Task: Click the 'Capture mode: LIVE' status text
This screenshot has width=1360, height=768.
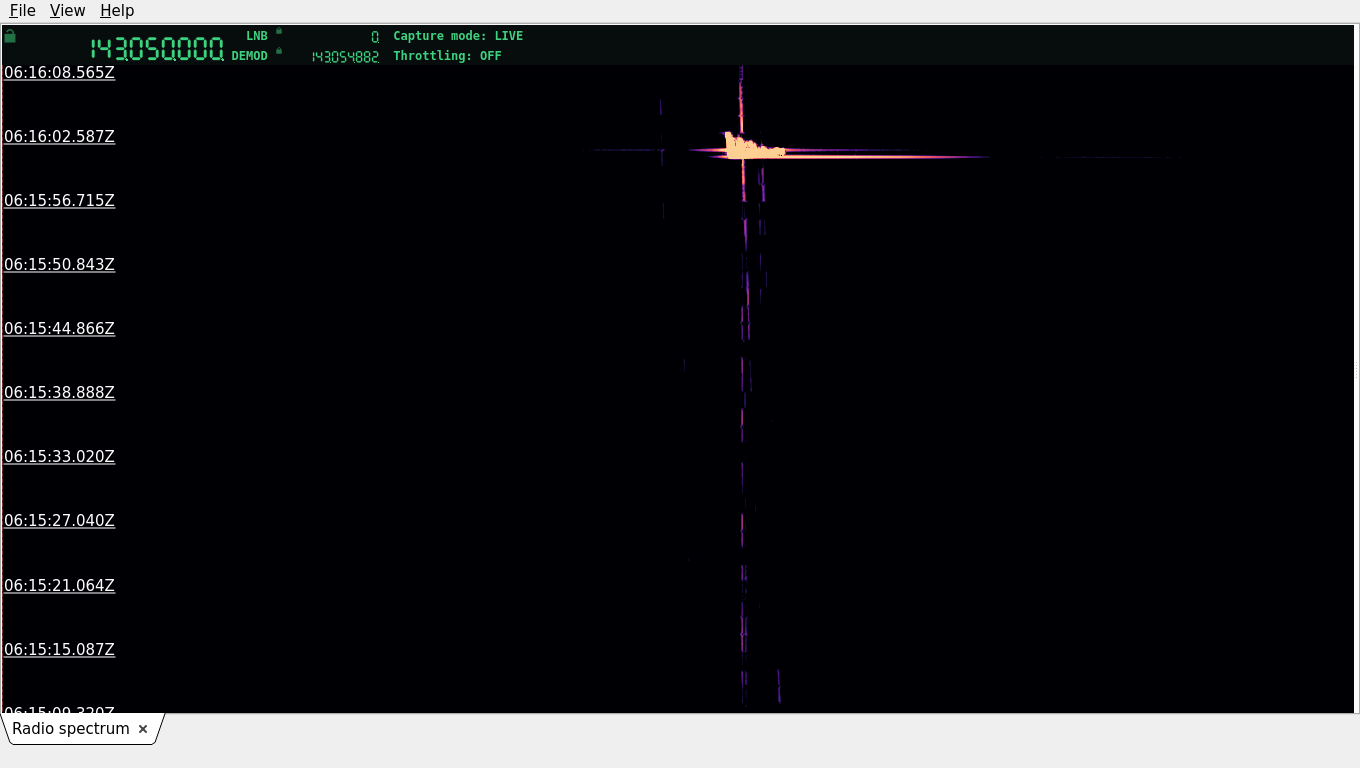Action: click(458, 36)
